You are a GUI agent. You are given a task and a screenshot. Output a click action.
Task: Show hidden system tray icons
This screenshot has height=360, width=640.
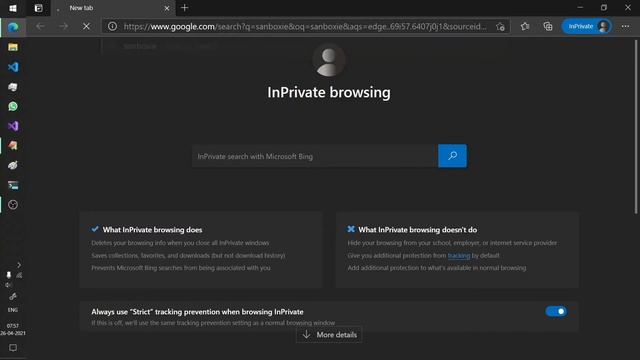19,265
